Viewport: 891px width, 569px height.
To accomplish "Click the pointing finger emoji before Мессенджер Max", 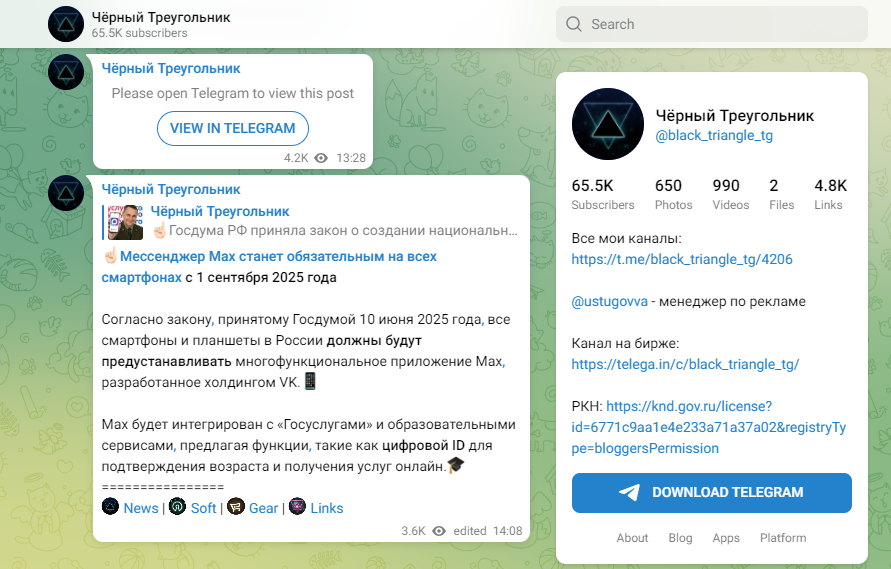I will [110, 256].
